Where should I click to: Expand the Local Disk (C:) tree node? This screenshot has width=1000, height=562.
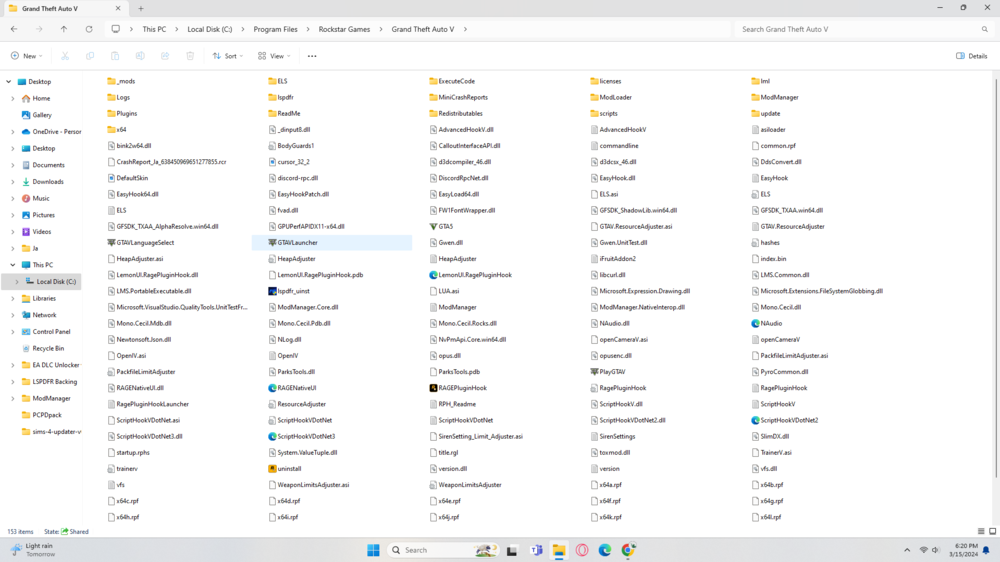[17, 281]
